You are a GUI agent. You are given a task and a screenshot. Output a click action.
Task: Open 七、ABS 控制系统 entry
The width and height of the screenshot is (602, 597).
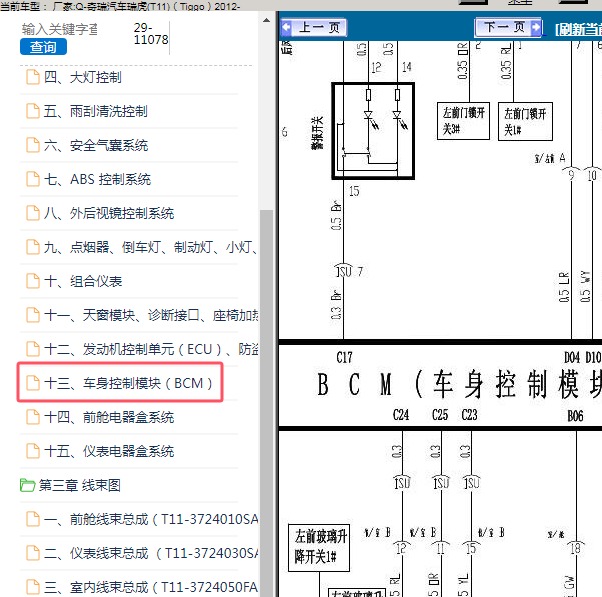tap(97, 179)
